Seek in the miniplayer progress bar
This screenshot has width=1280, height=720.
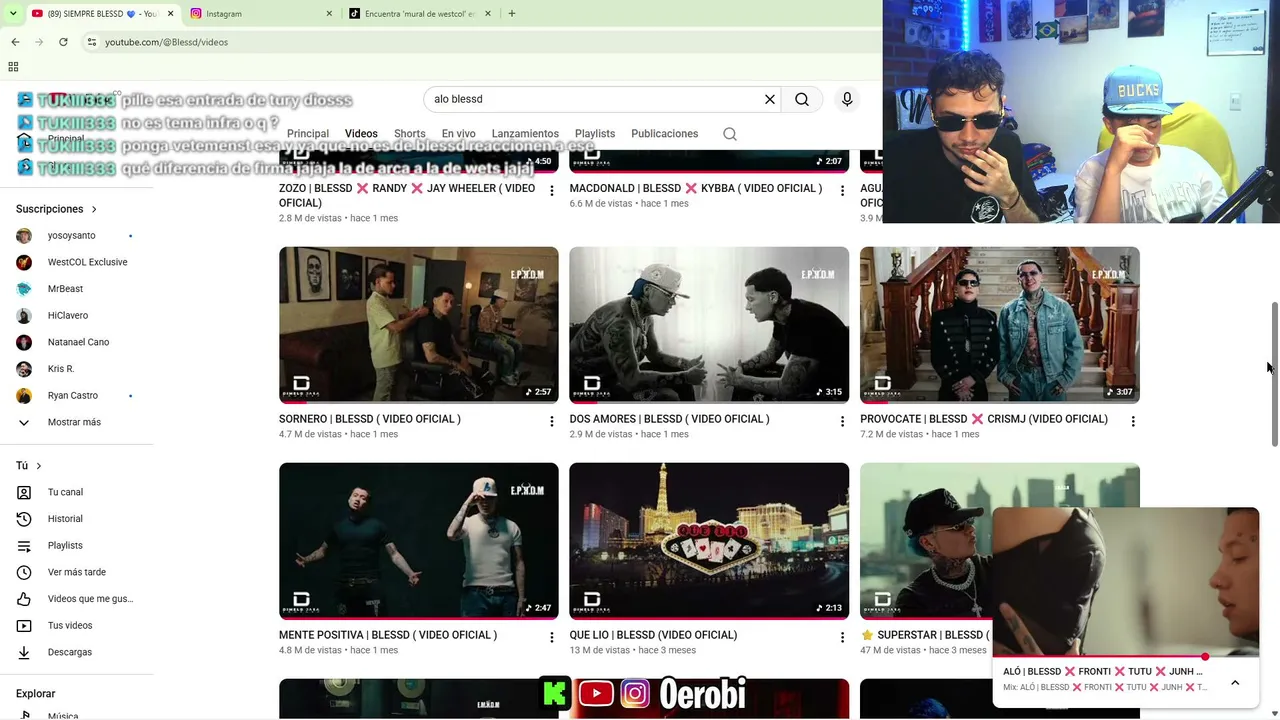pos(1125,657)
